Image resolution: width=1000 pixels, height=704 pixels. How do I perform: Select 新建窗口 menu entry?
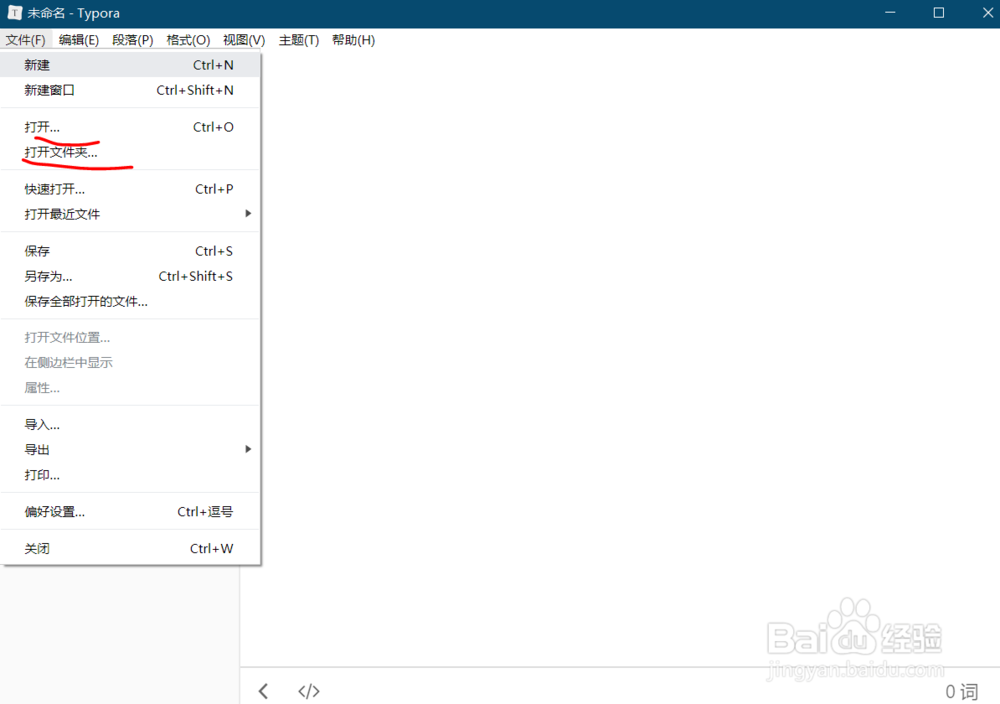point(130,90)
